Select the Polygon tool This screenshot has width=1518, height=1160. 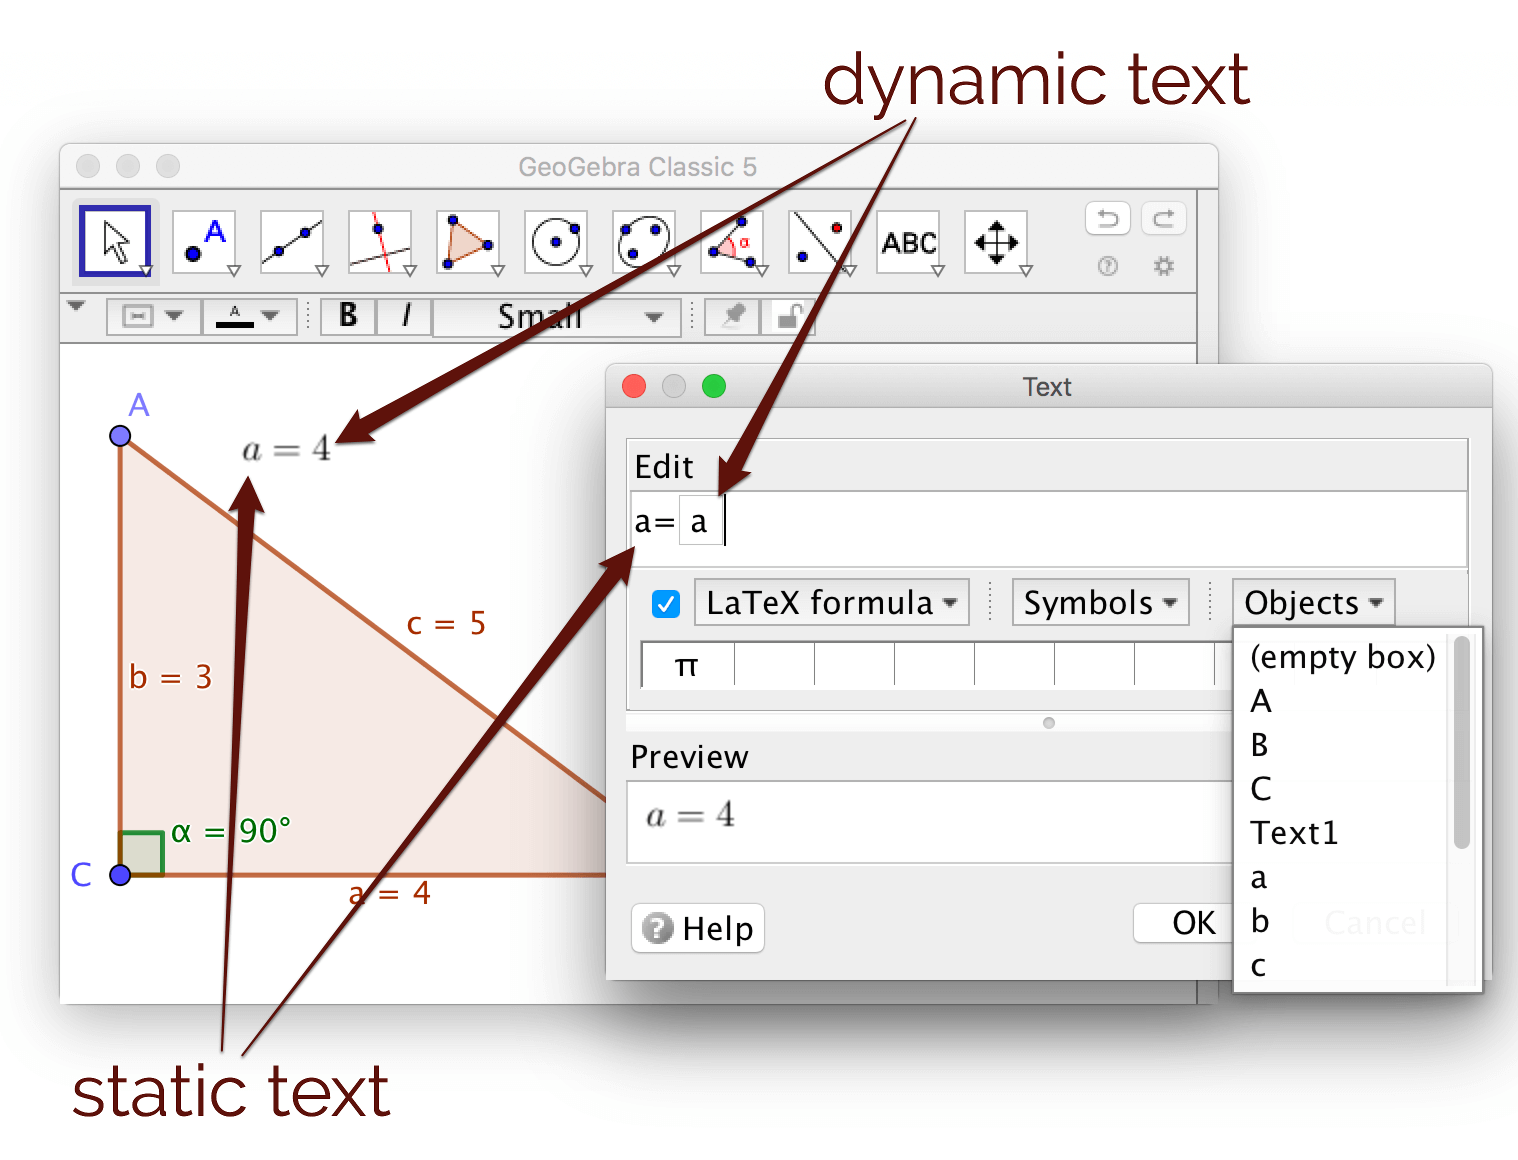point(469,240)
